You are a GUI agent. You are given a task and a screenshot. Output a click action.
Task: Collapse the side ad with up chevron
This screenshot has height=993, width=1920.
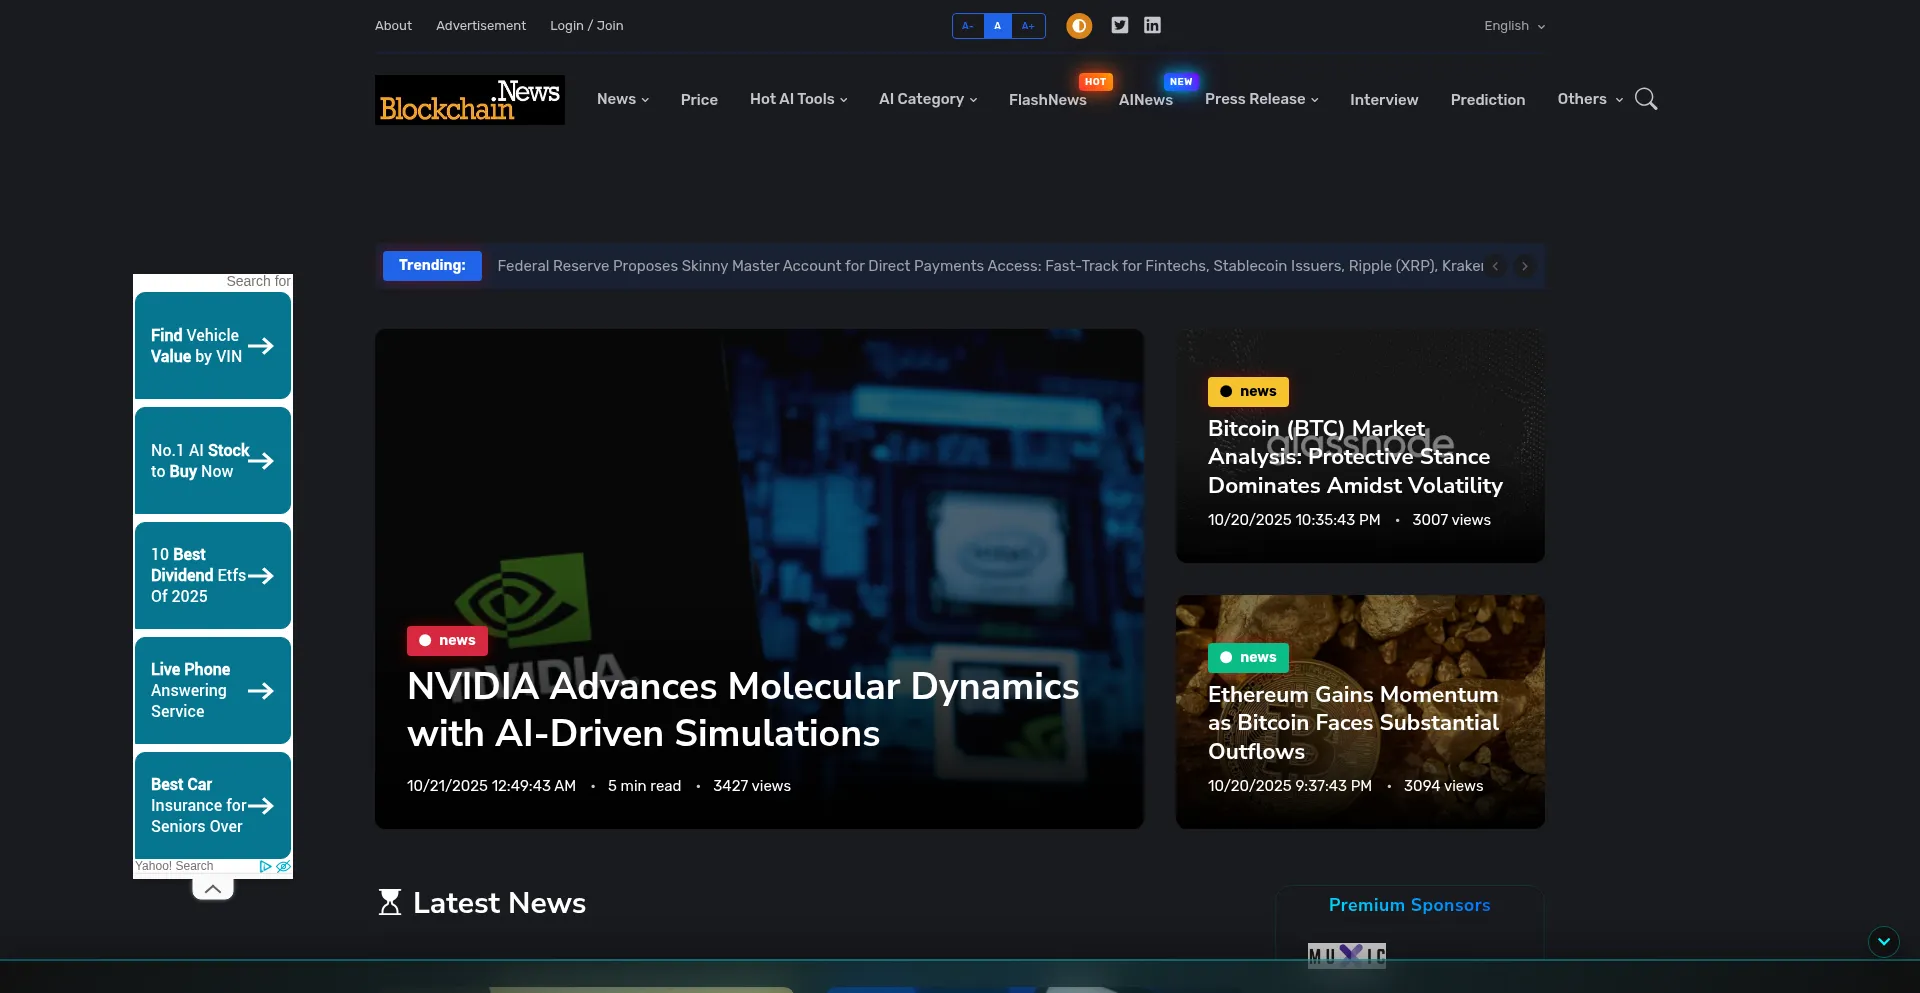[x=213, y=889]
